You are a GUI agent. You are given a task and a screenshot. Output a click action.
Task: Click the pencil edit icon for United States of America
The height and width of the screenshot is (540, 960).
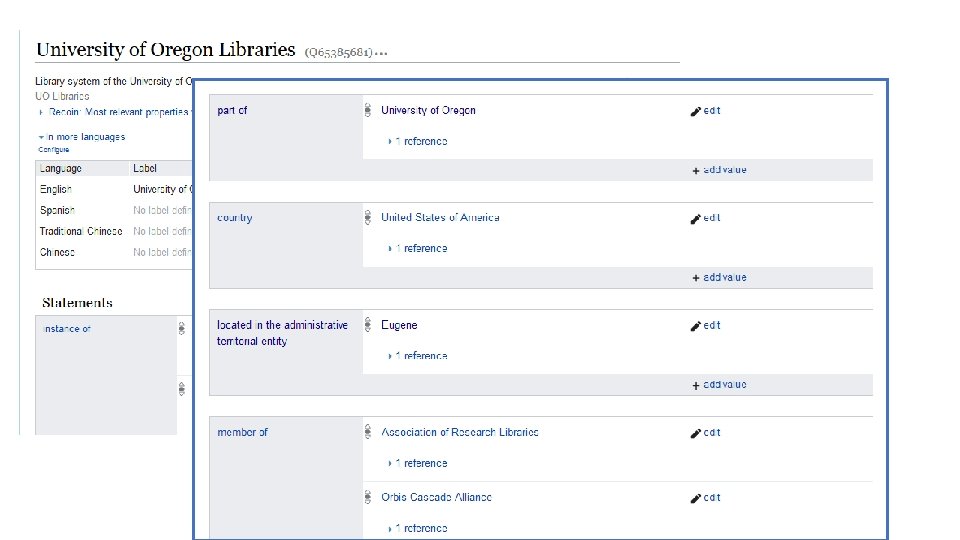pos(696,219)
